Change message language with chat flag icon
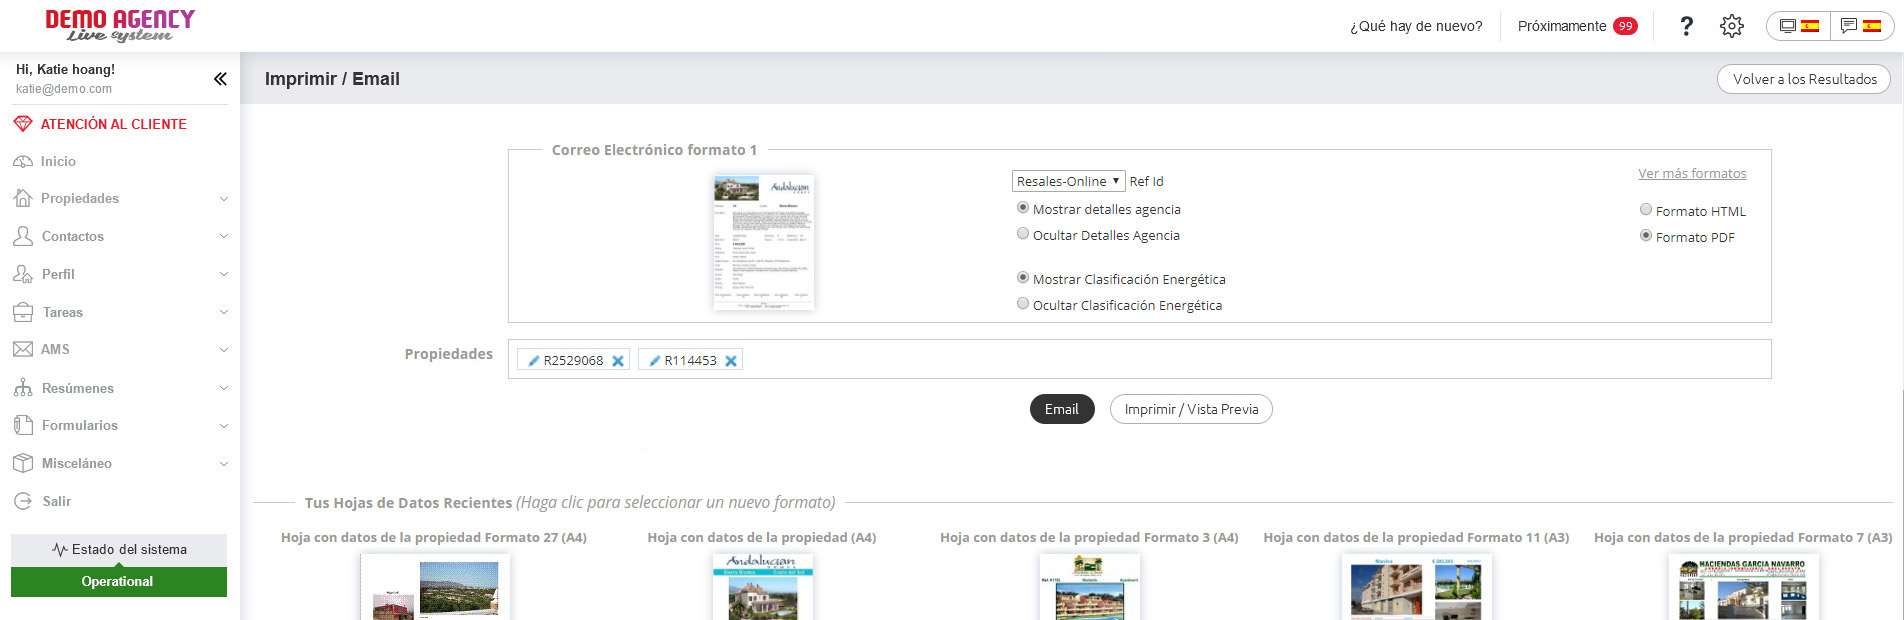Screen dimensions: 1904x620 1861,26
